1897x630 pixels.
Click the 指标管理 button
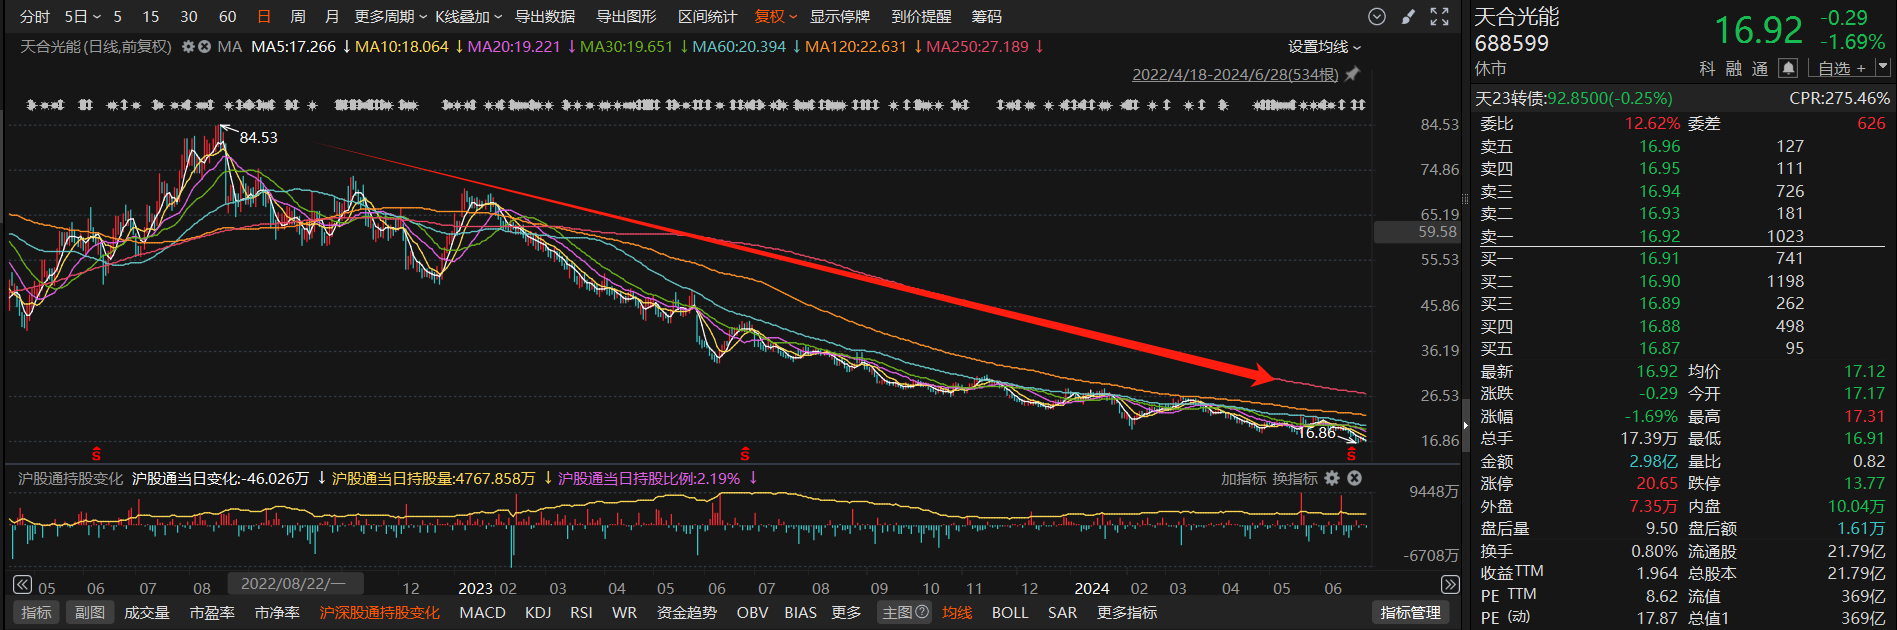(1410, 612)
